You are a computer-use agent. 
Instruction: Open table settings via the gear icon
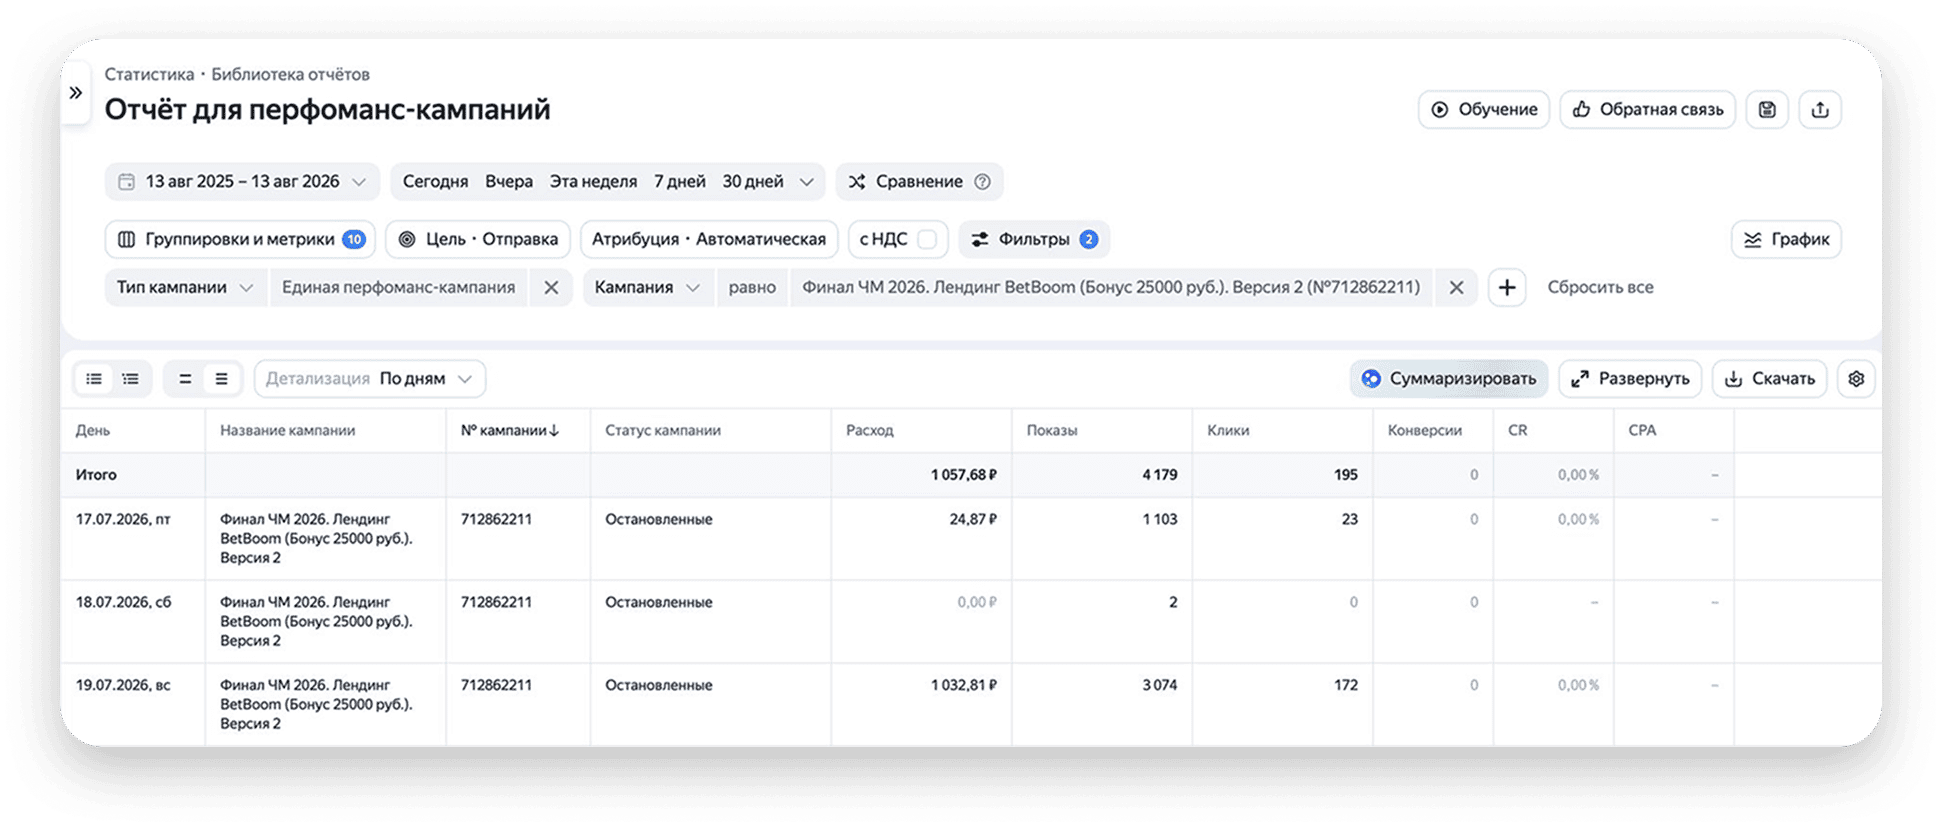[x=1856, y=379]
